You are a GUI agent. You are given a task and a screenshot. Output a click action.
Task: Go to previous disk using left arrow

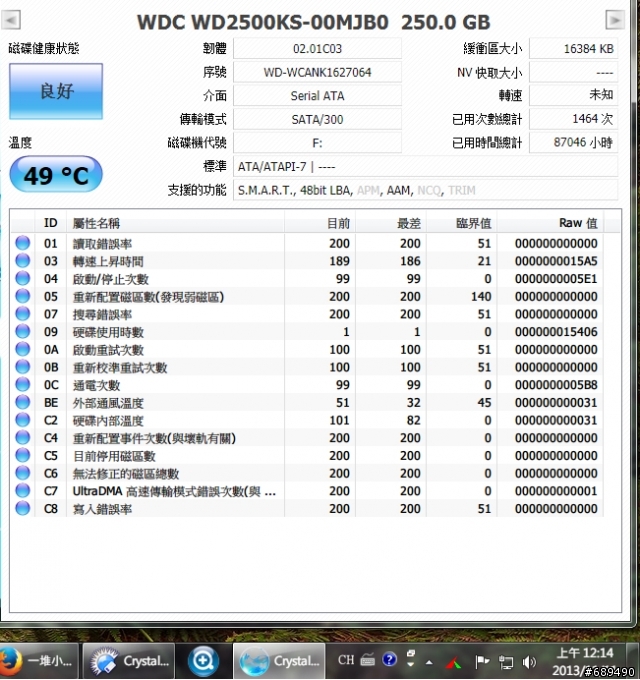click(11, 20)
